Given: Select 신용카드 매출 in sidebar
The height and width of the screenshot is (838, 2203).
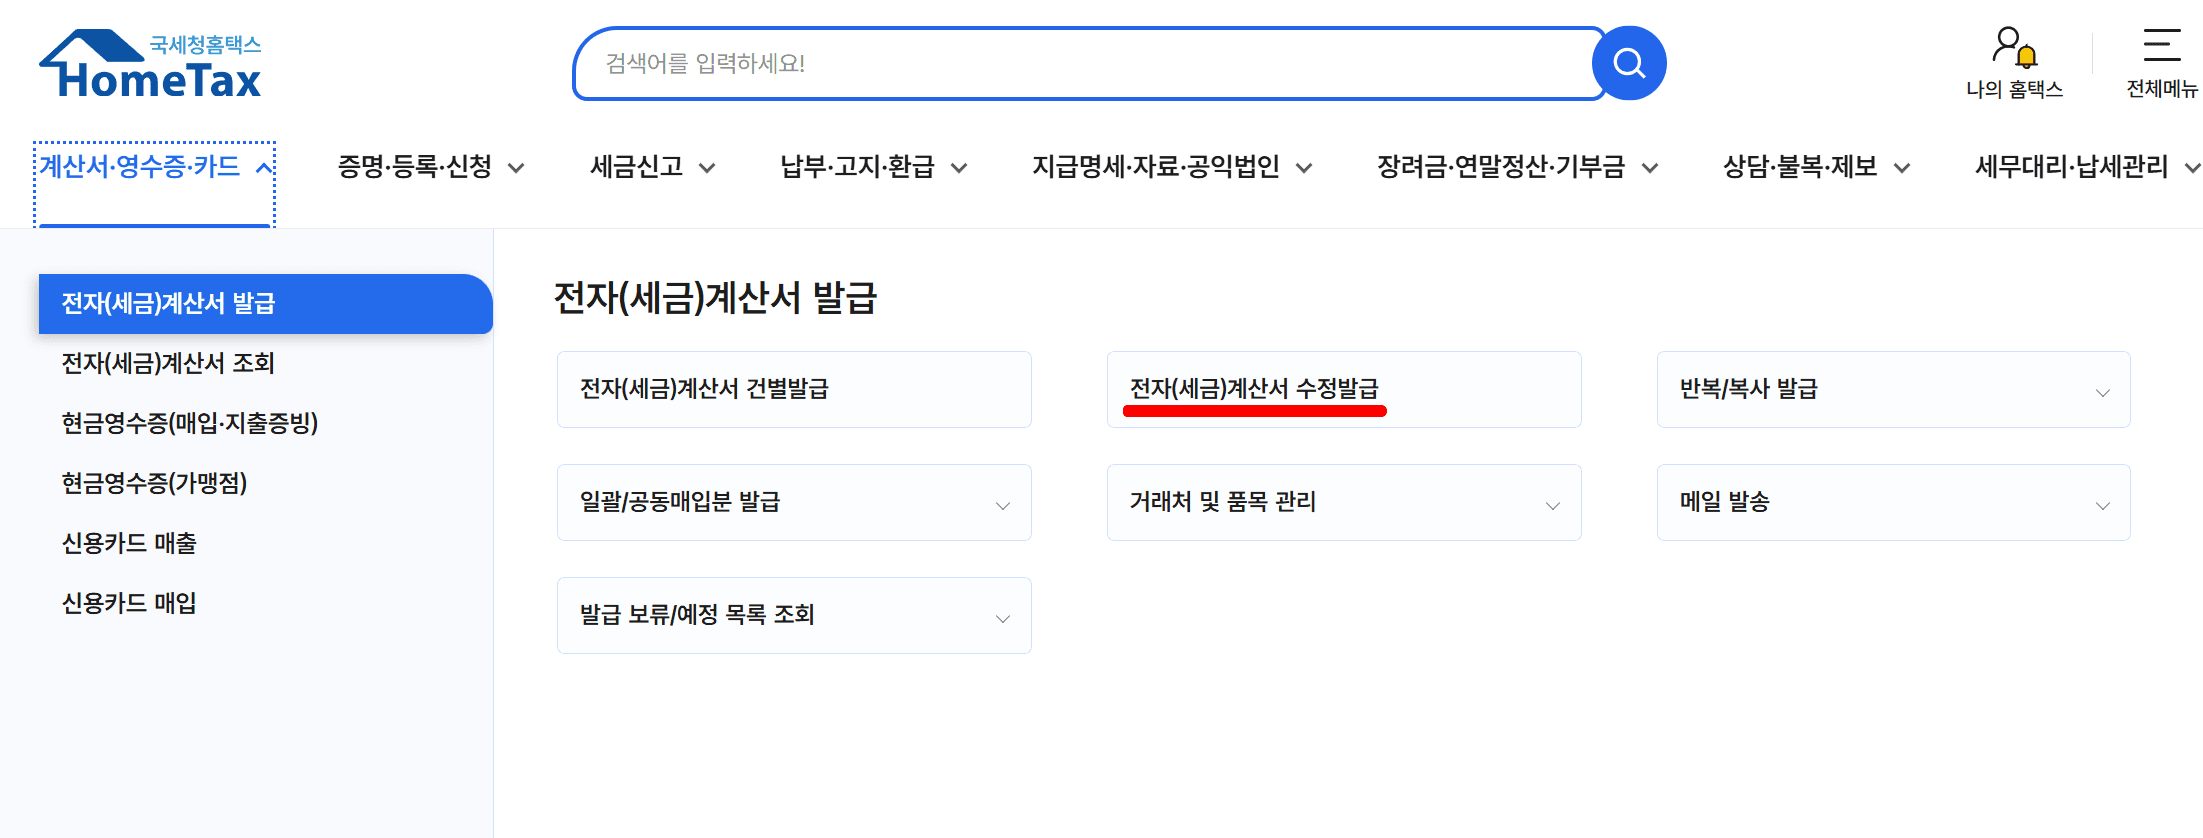Looking at the screenshot, I should click(129, 543).
